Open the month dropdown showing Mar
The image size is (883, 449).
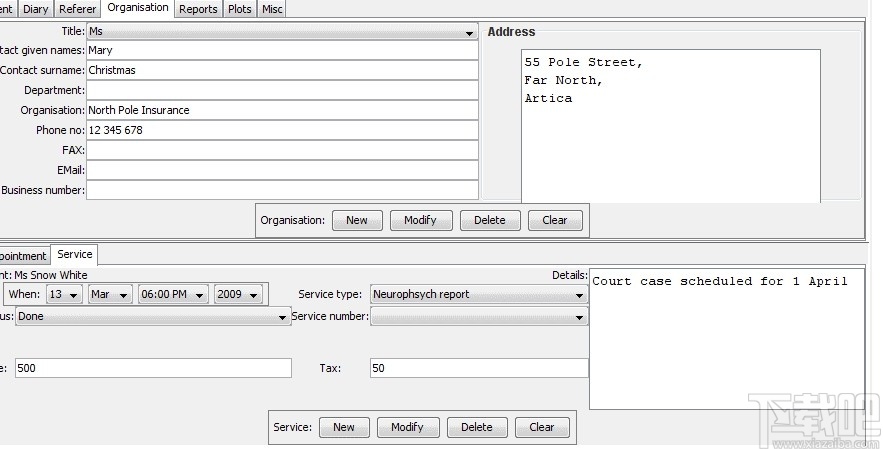click(x=110, y=294)
